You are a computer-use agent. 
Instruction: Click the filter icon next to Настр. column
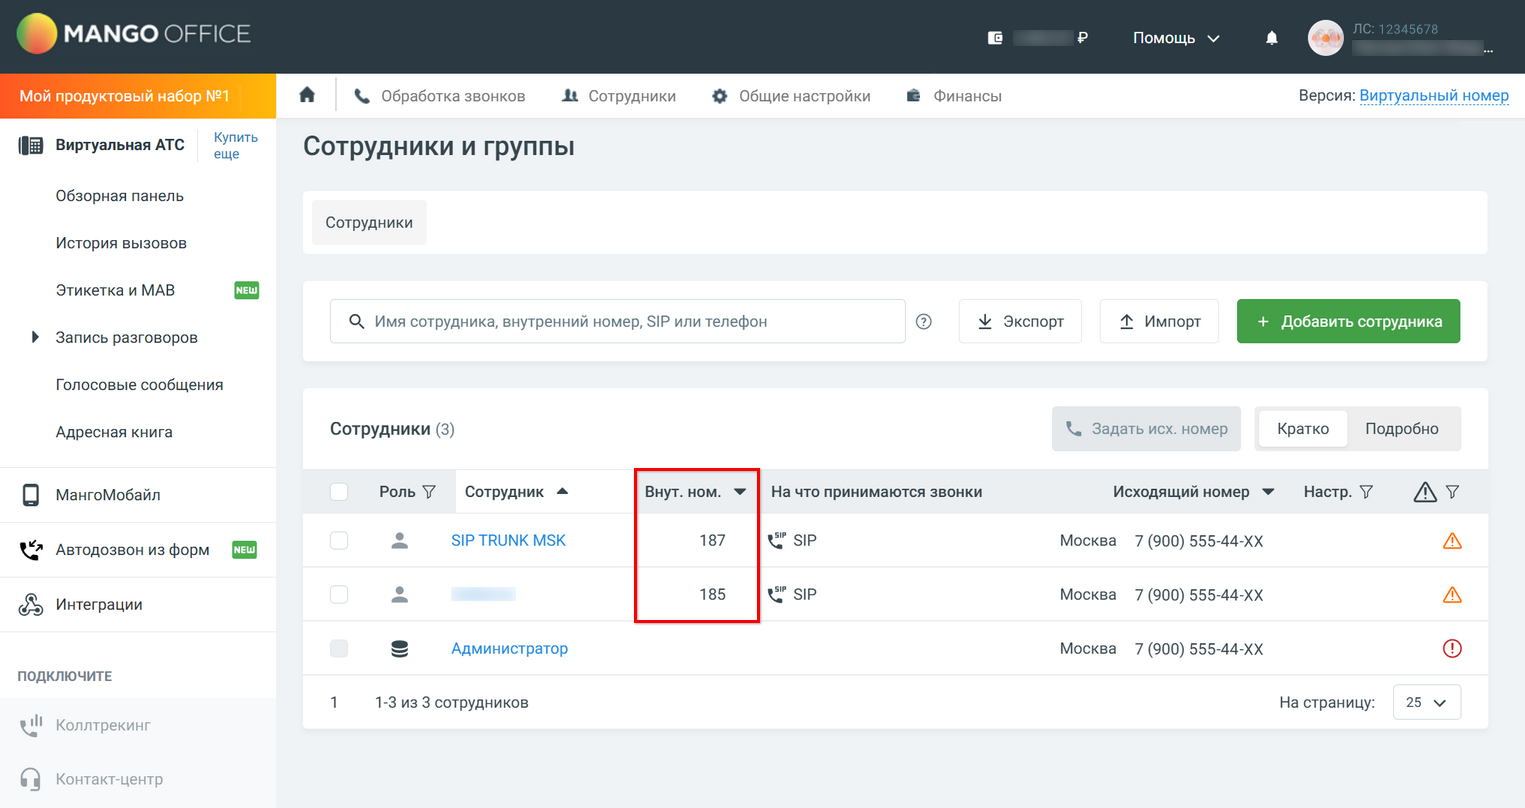point(1366,491)
